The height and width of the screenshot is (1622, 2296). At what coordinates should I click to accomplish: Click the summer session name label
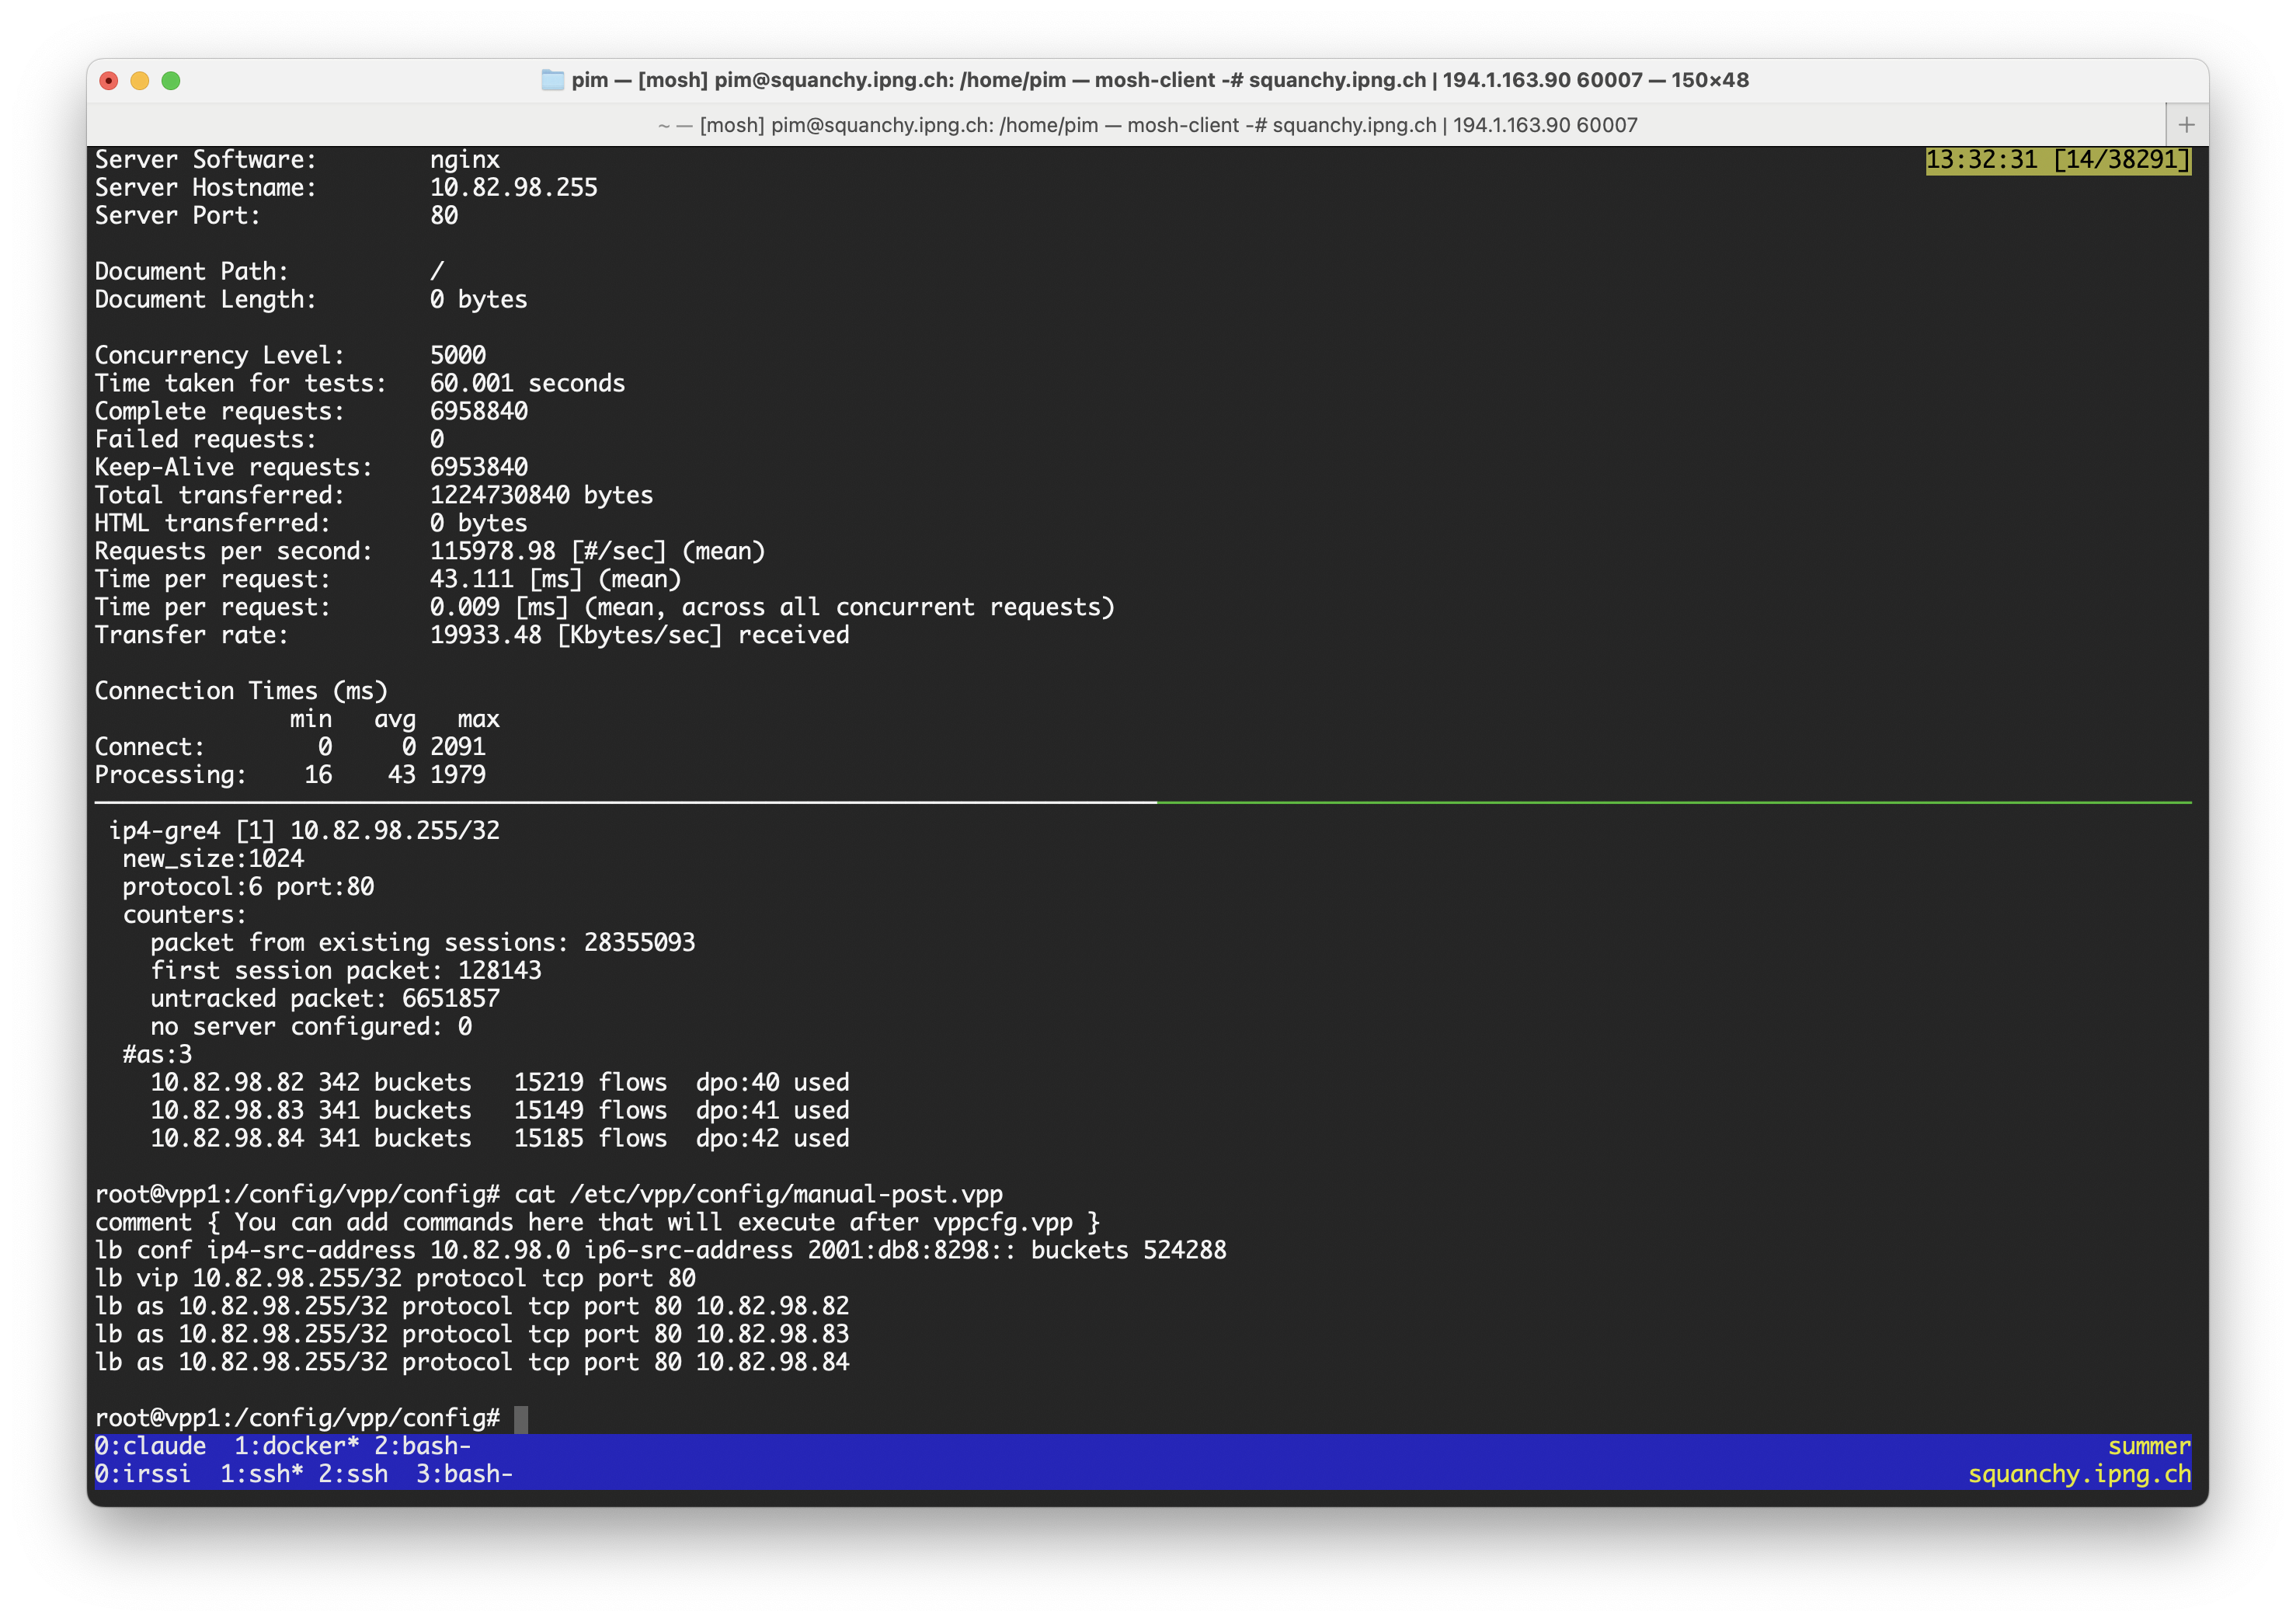(2148, 1446)
